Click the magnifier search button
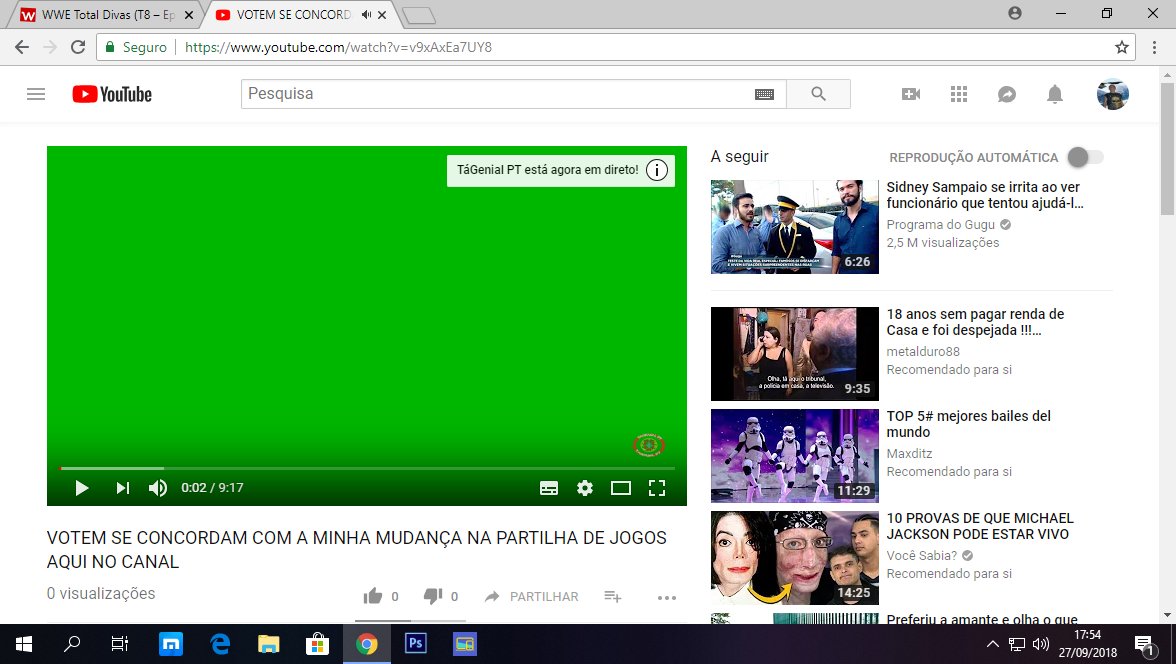1176x664 pixels. click(x=818, y=94)
